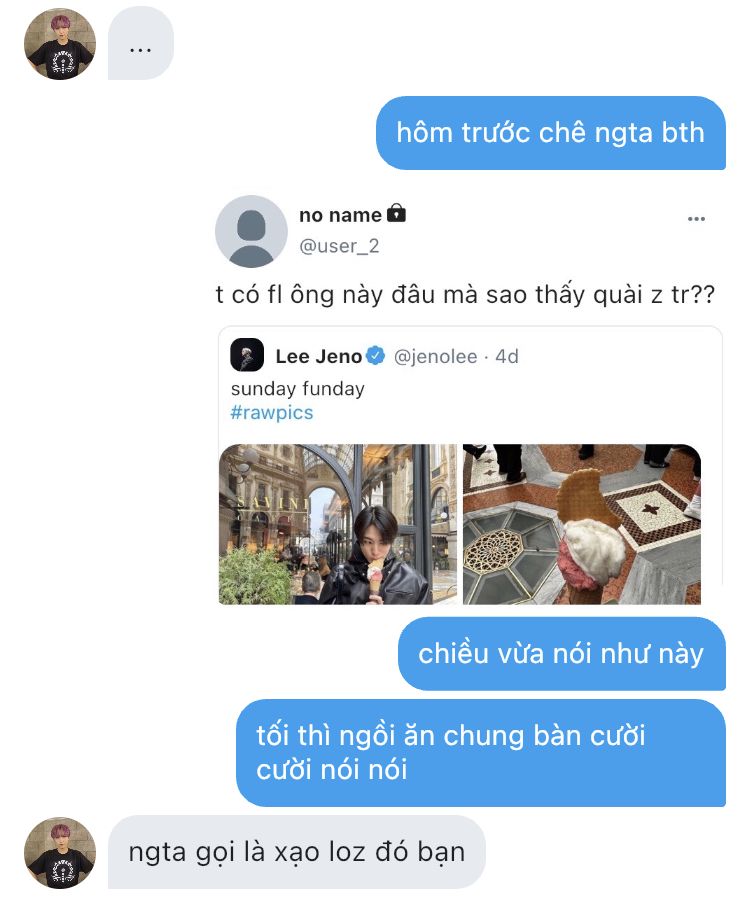
Task: Tap the '...' typing bubble at top
Action: pyautogui.click(x=141, y=43)
